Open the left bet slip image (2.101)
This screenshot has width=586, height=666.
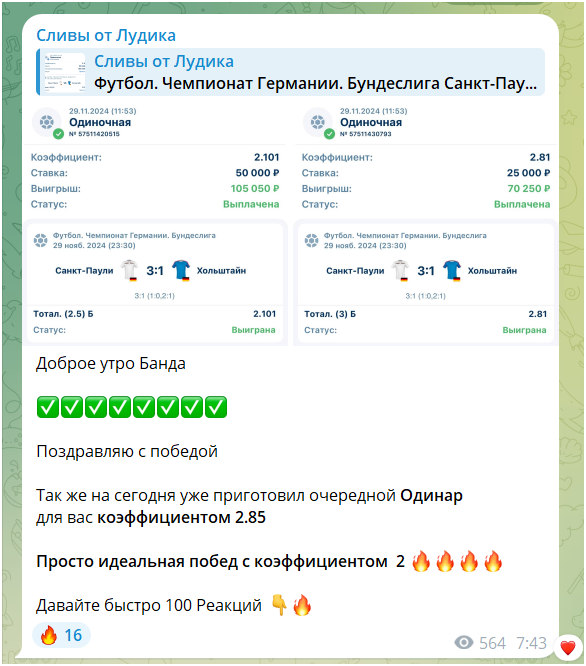pos(155,223)
